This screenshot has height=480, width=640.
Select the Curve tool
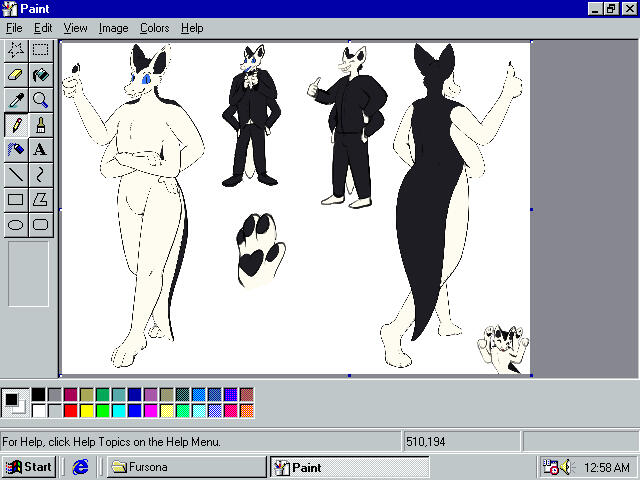pos(40,175)
